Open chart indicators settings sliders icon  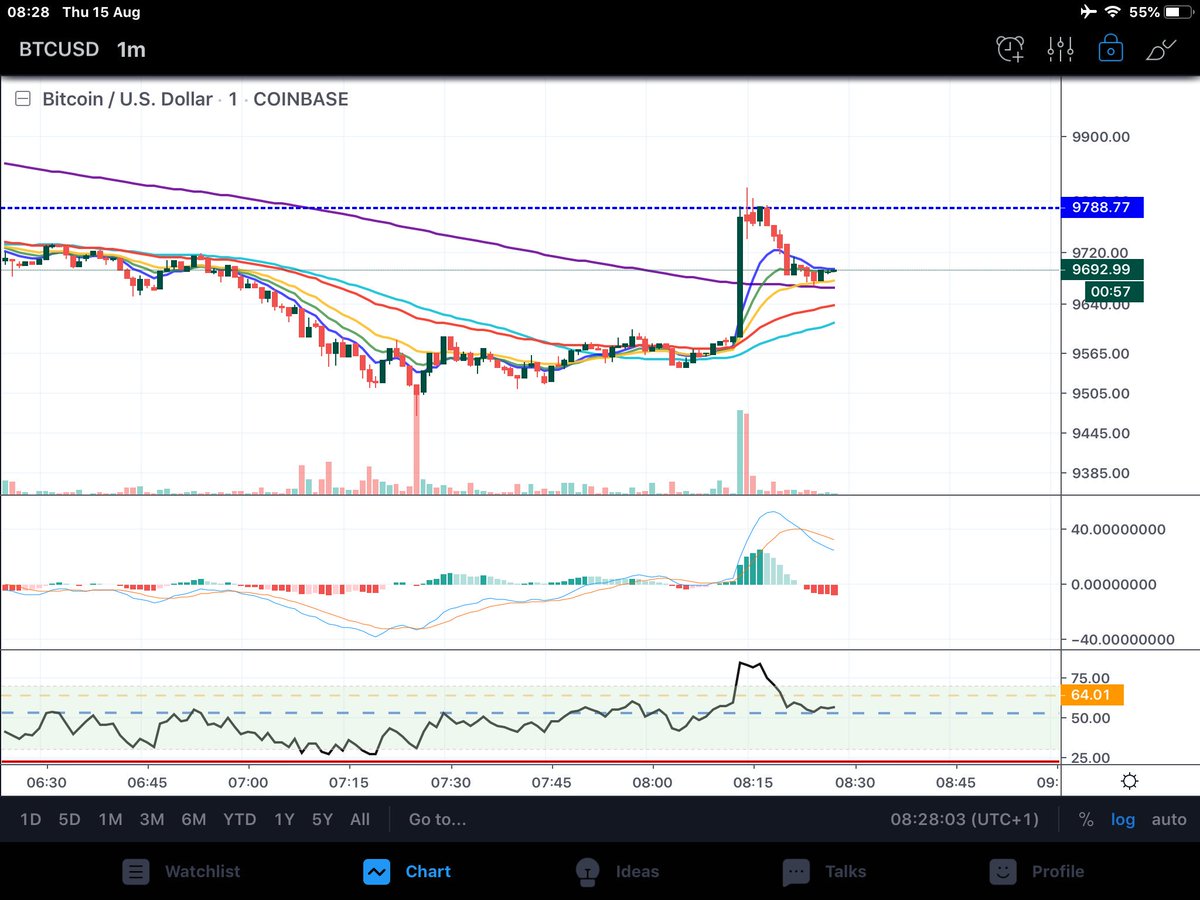coord(1060,48)
